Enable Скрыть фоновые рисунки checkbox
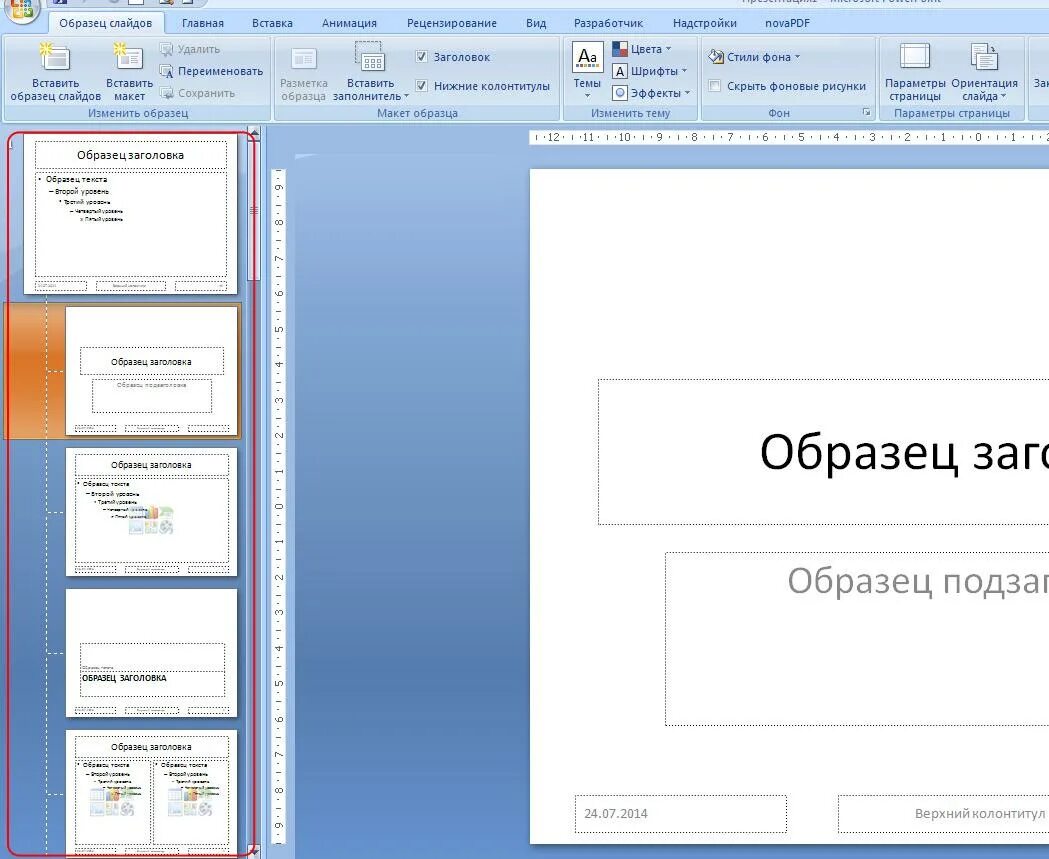Image resolution: width=1049 pixels, height=859 pixels. (x=714, y=86)
